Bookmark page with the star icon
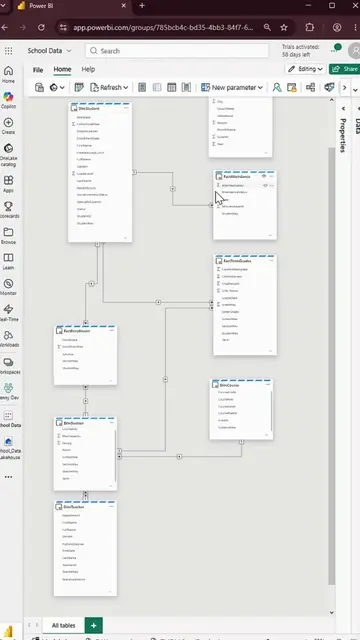This screenshot has height=640, width=360. [x=284, y=27]
